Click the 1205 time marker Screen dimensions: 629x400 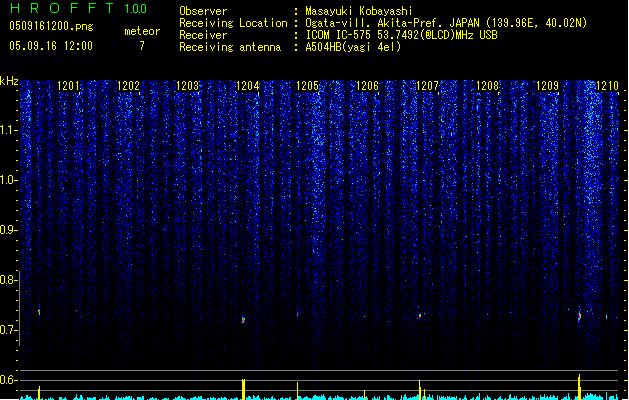click(x=307, y=86)
